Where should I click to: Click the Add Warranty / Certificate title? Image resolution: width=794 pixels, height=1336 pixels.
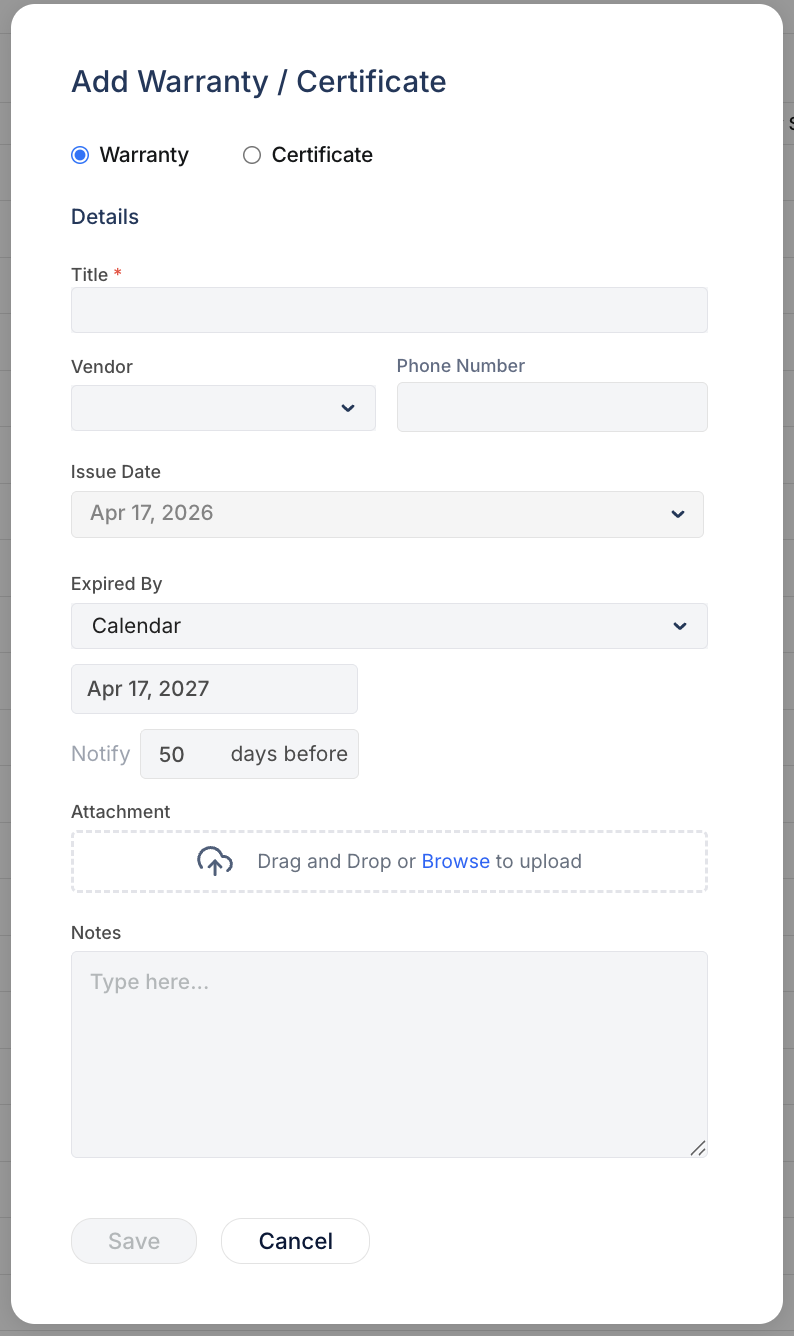pyautogui.click(x=258, y=82)
